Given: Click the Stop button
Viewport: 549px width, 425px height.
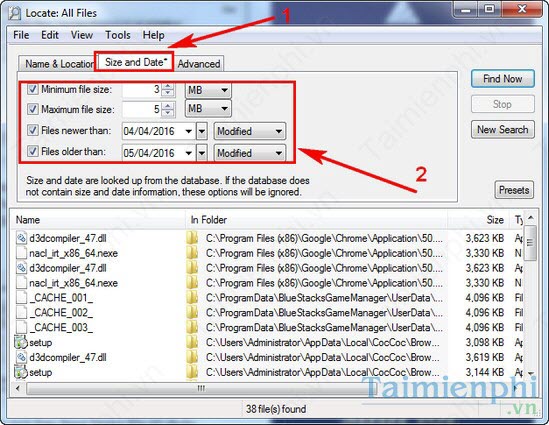Looking at the screenshot, I should click(x=502, y=104).
